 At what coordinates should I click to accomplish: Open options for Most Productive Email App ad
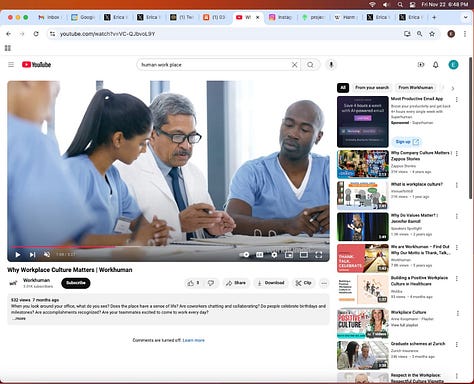click(x=457, y=99)
